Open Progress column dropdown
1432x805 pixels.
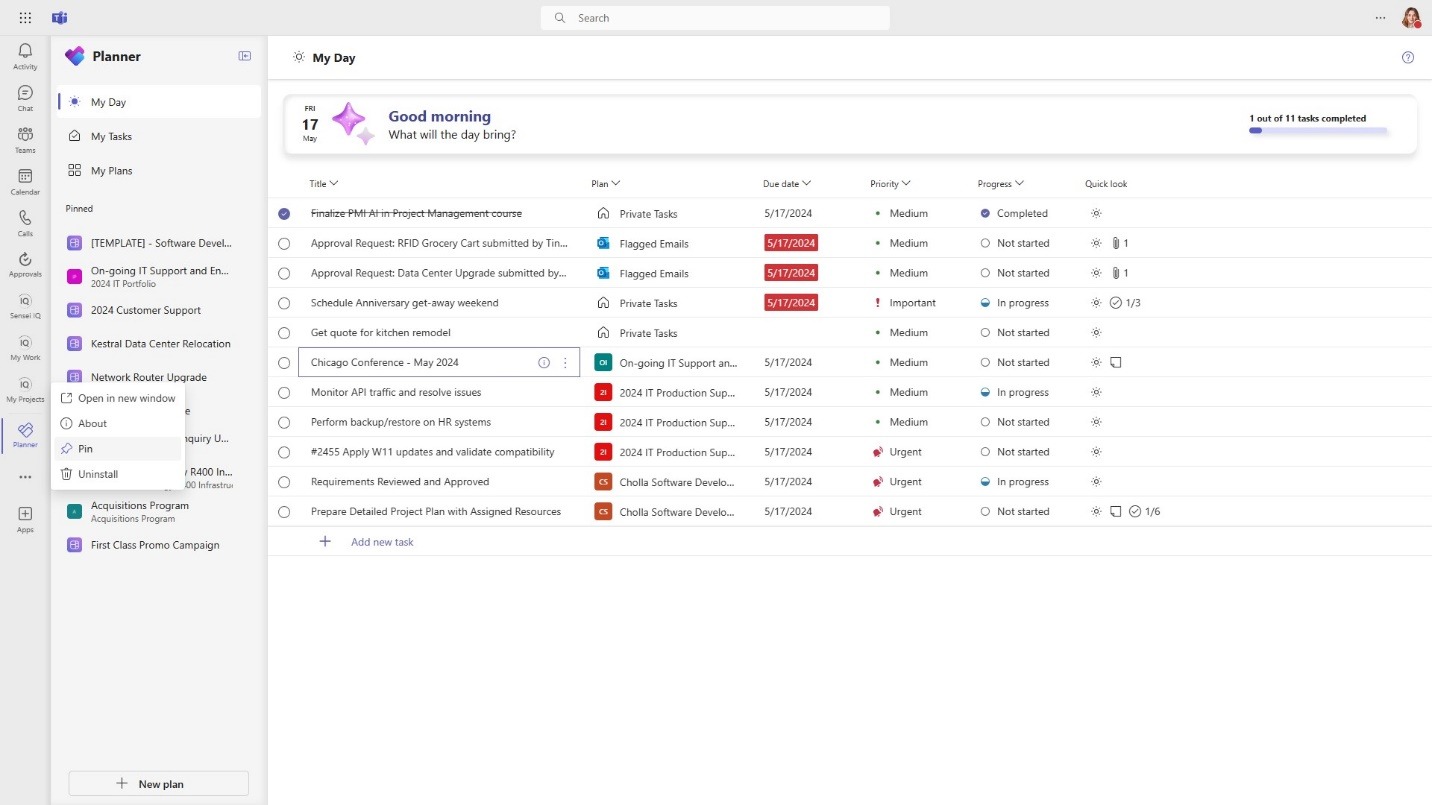(1001, 183)
